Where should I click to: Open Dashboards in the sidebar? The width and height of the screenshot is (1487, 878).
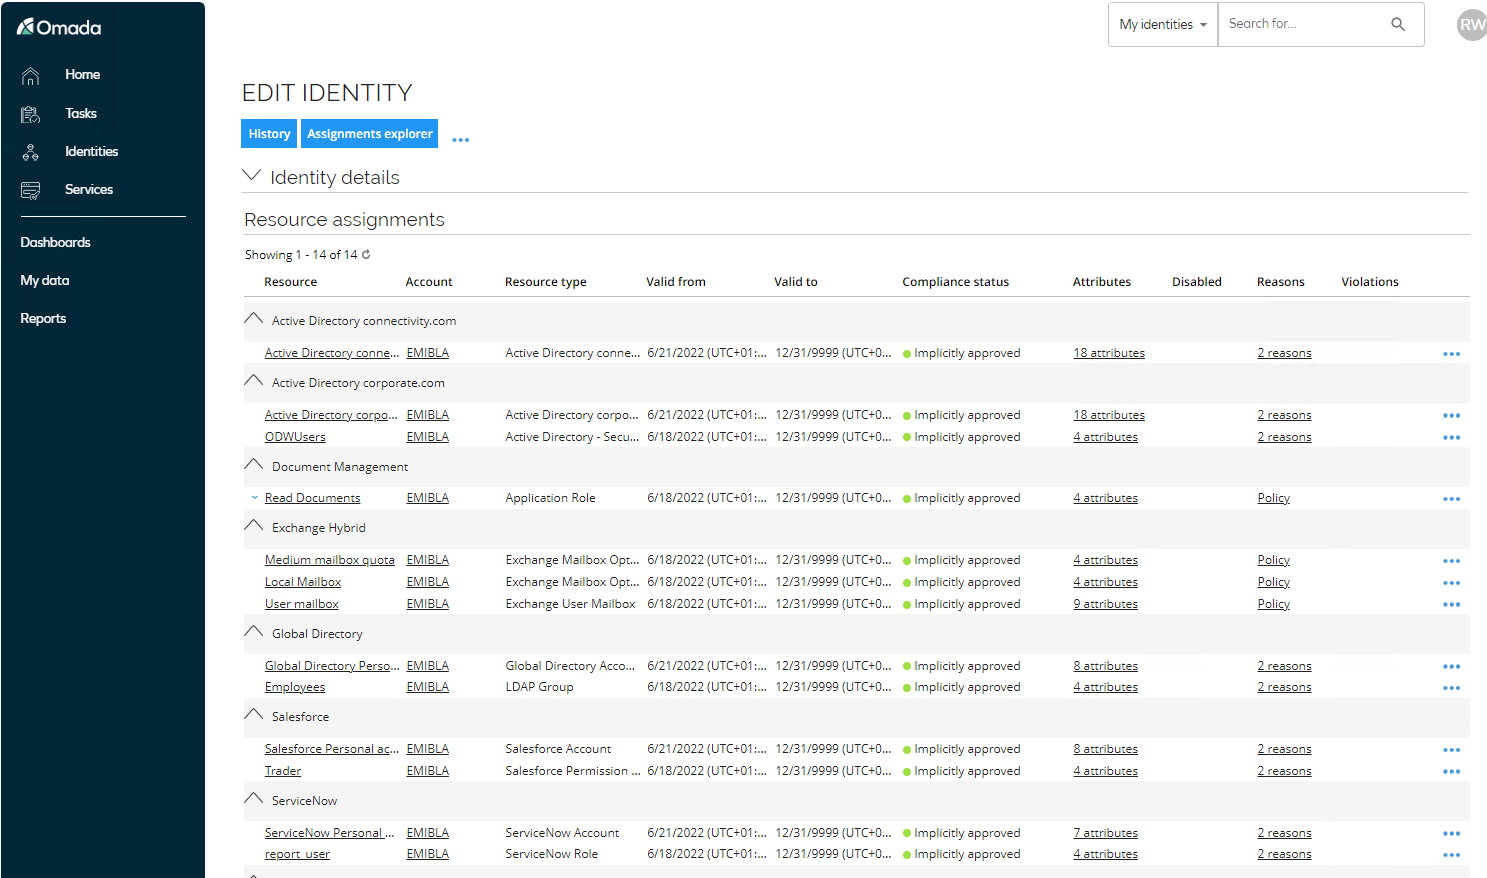click(x=55, y=243)
